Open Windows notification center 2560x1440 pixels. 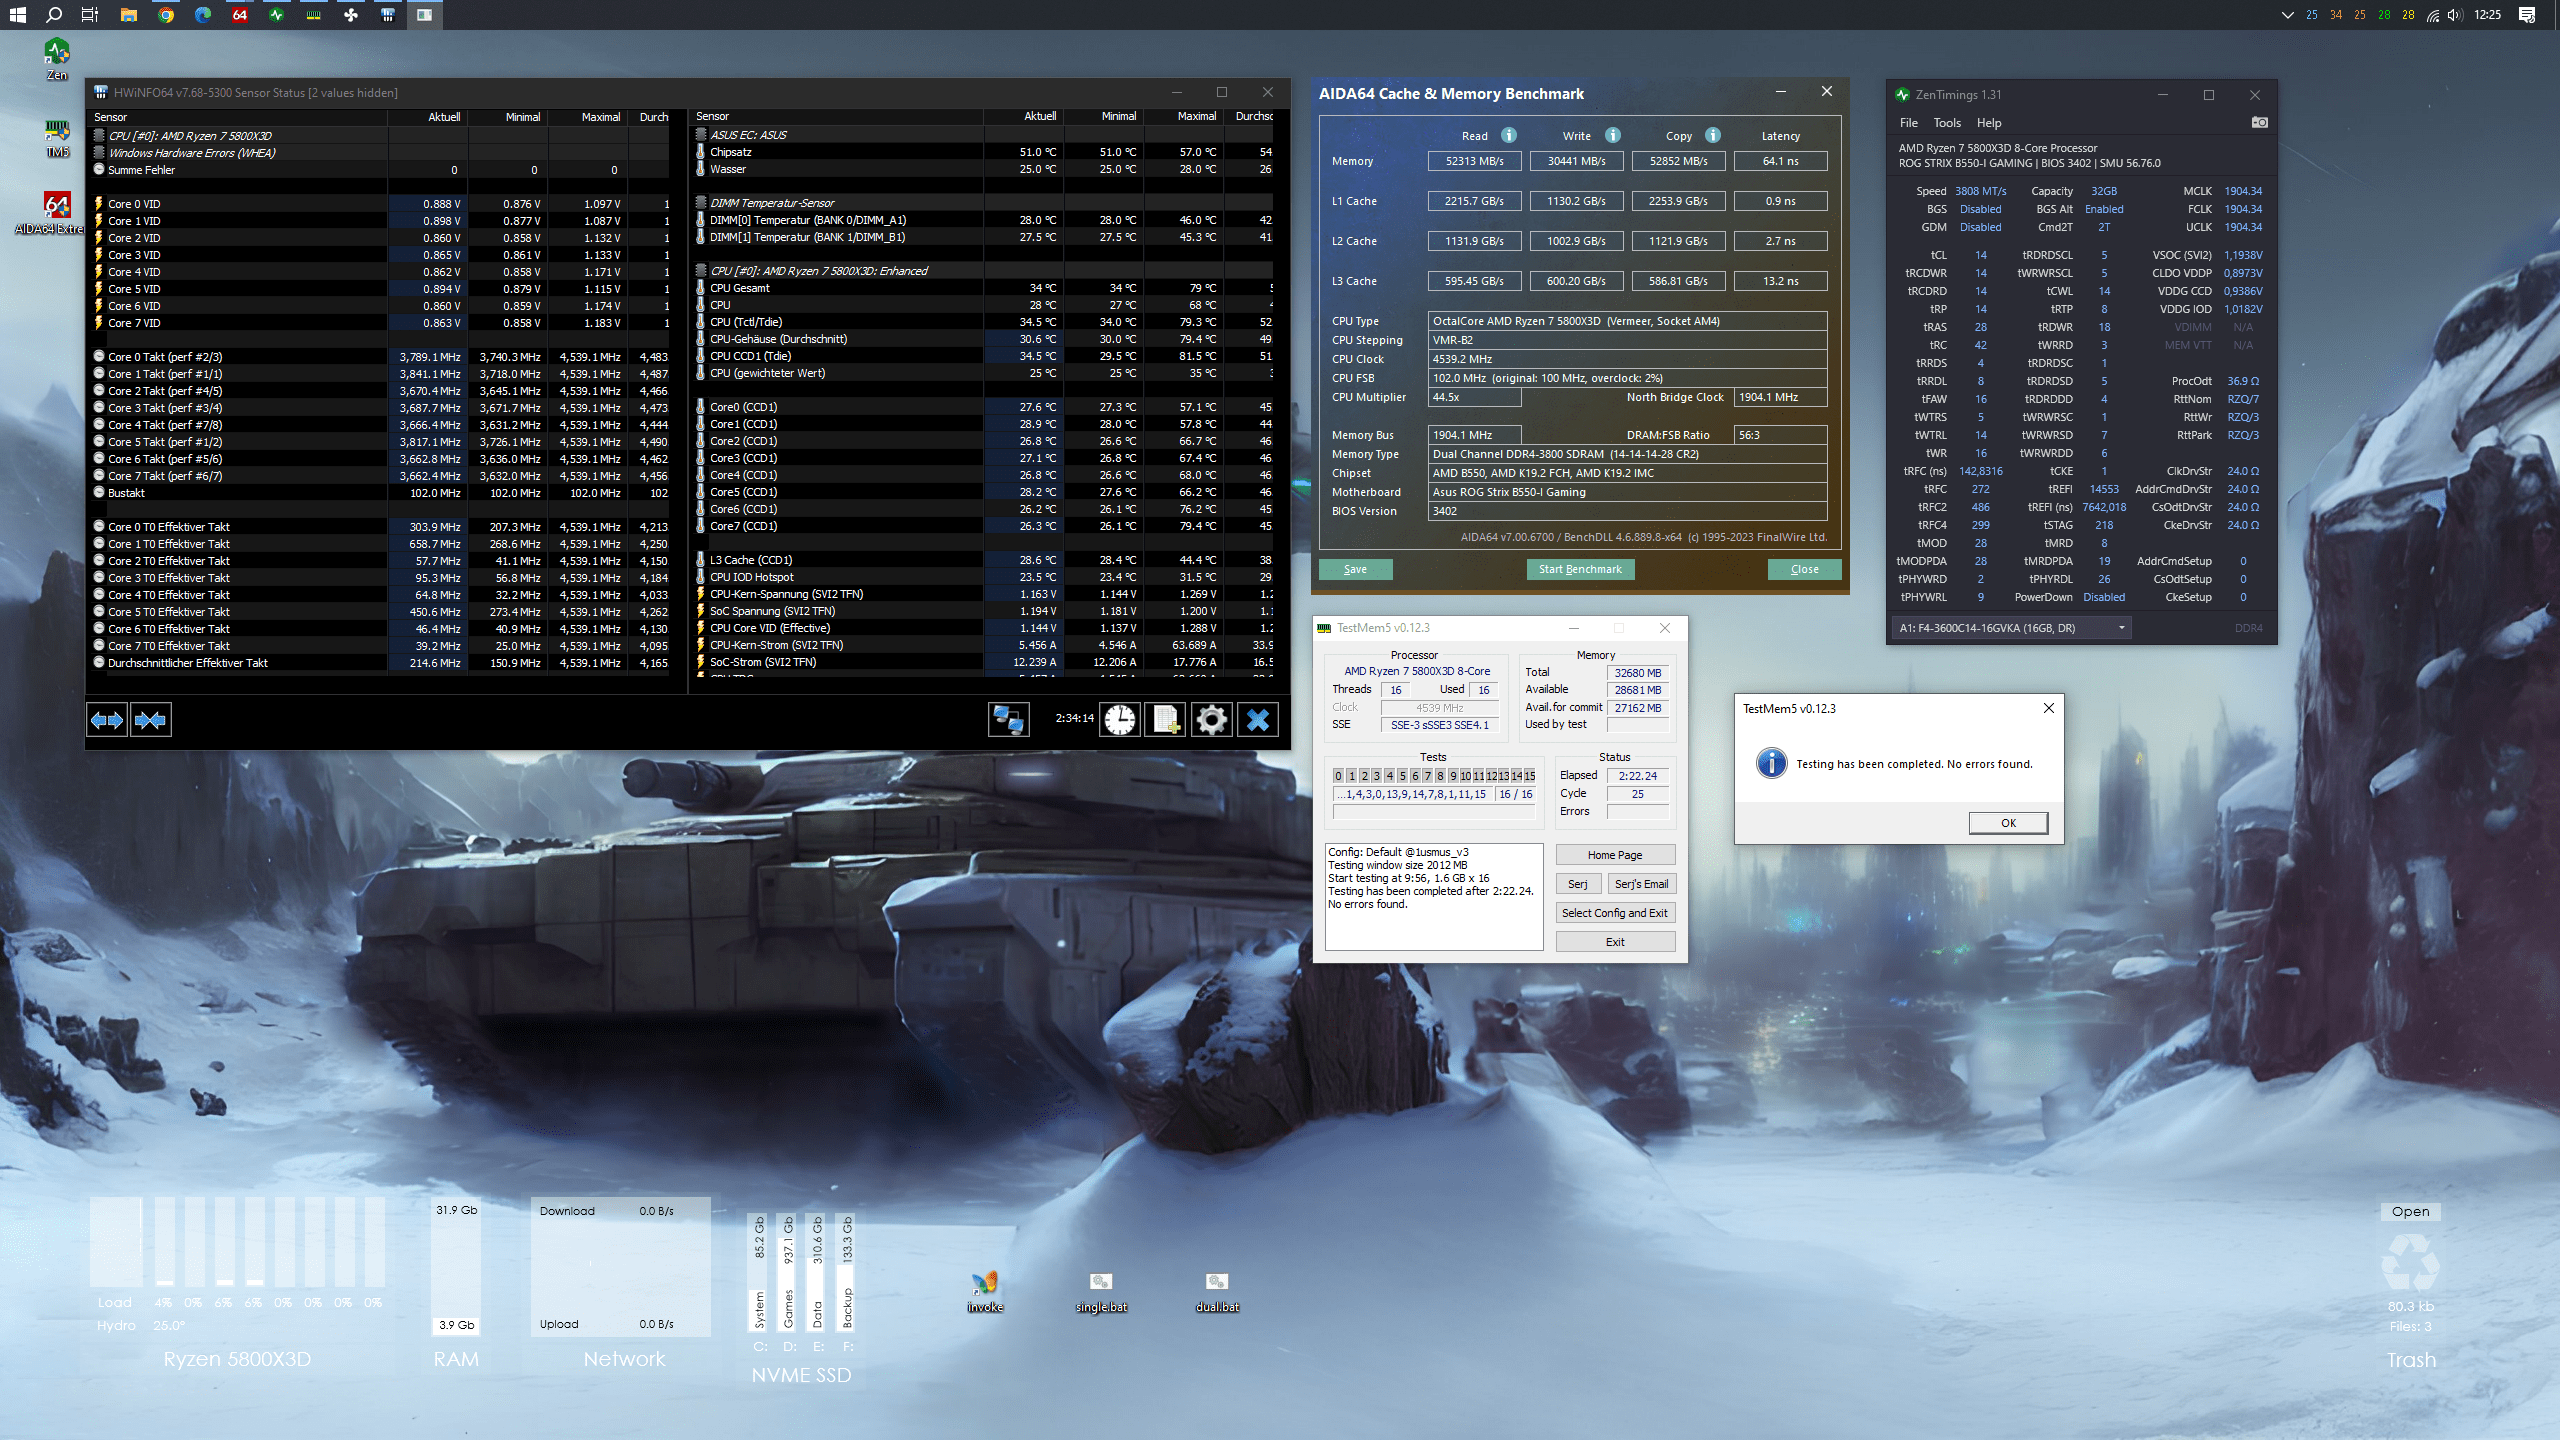2526,15
